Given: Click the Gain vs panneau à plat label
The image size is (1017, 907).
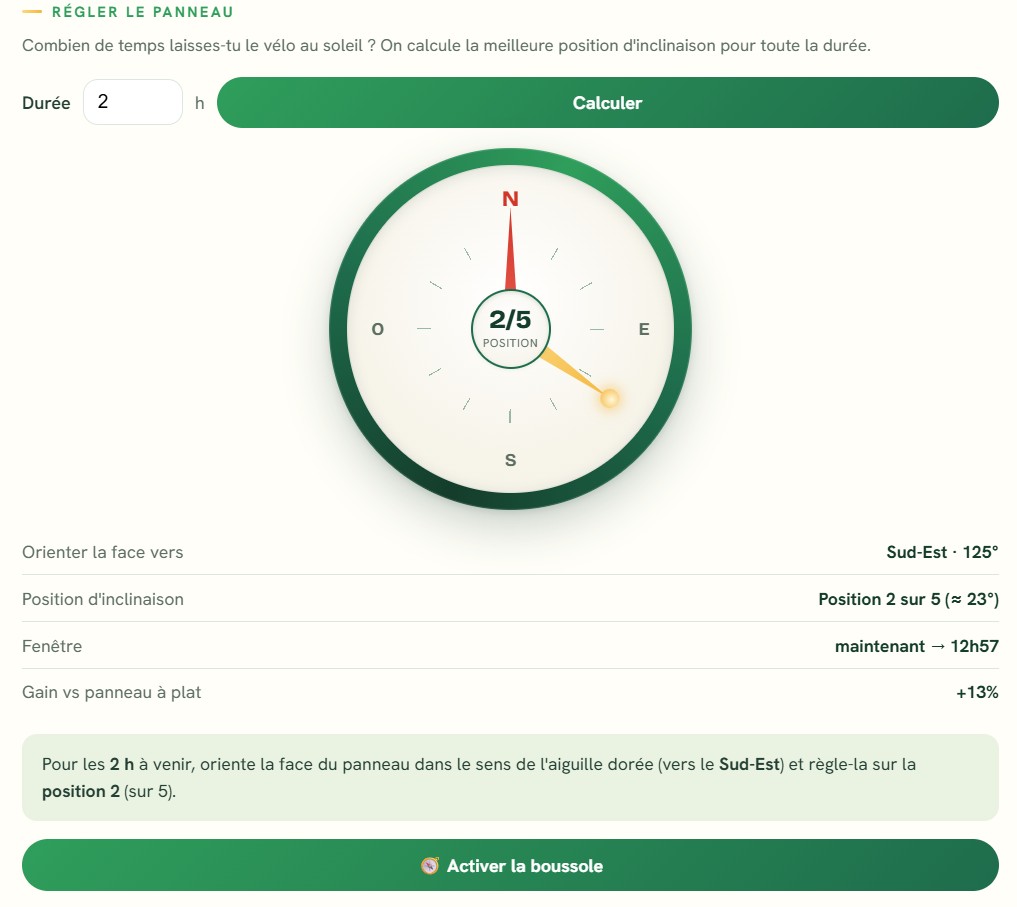Looking at the screenshot, I should pos(112,692).
